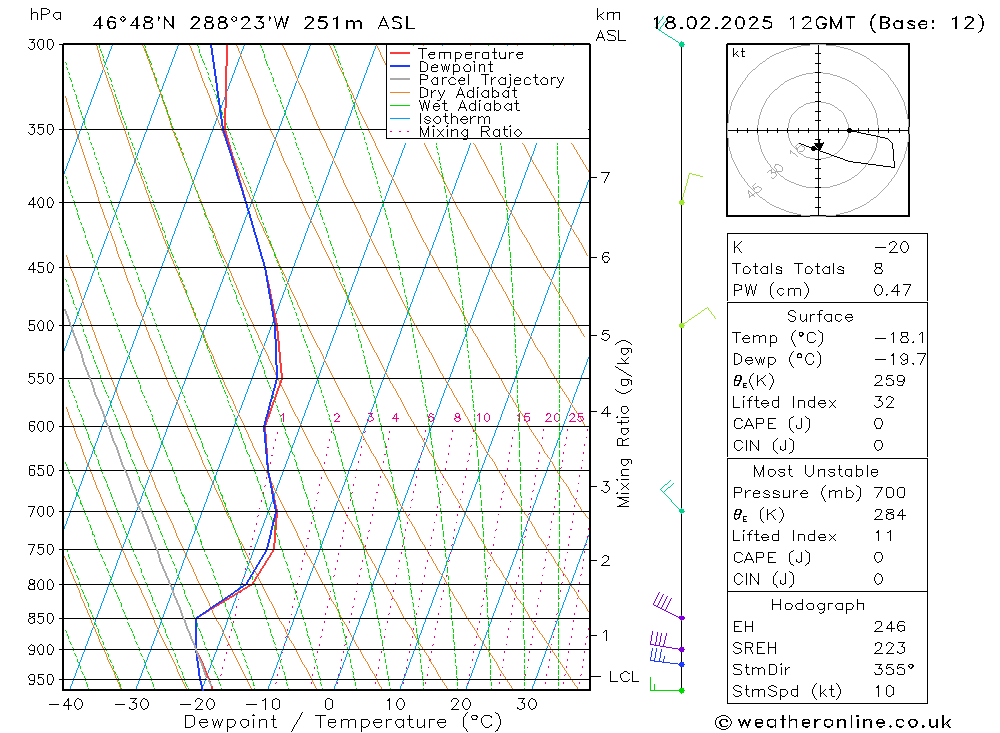Click the kt label in the hodograph

coord(739,53)
